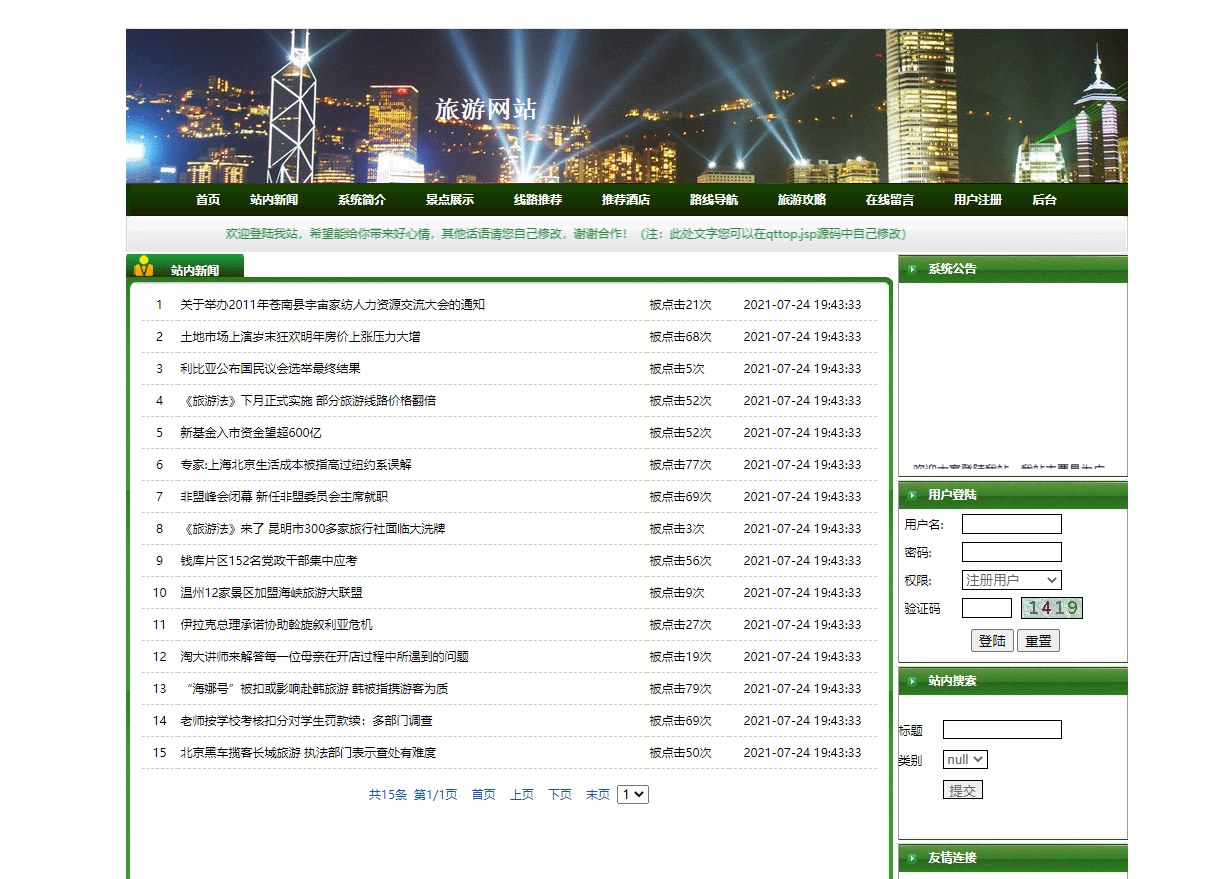Viewport: 1228px width, 879px height.
Task: Open the 用户注册 page from navigation
Action: [x=976, y=199]
